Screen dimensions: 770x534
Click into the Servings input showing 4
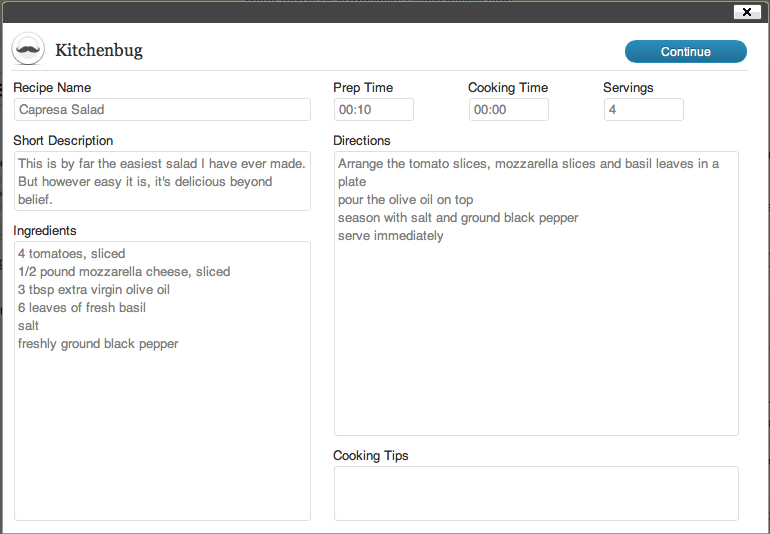point(644,110)
